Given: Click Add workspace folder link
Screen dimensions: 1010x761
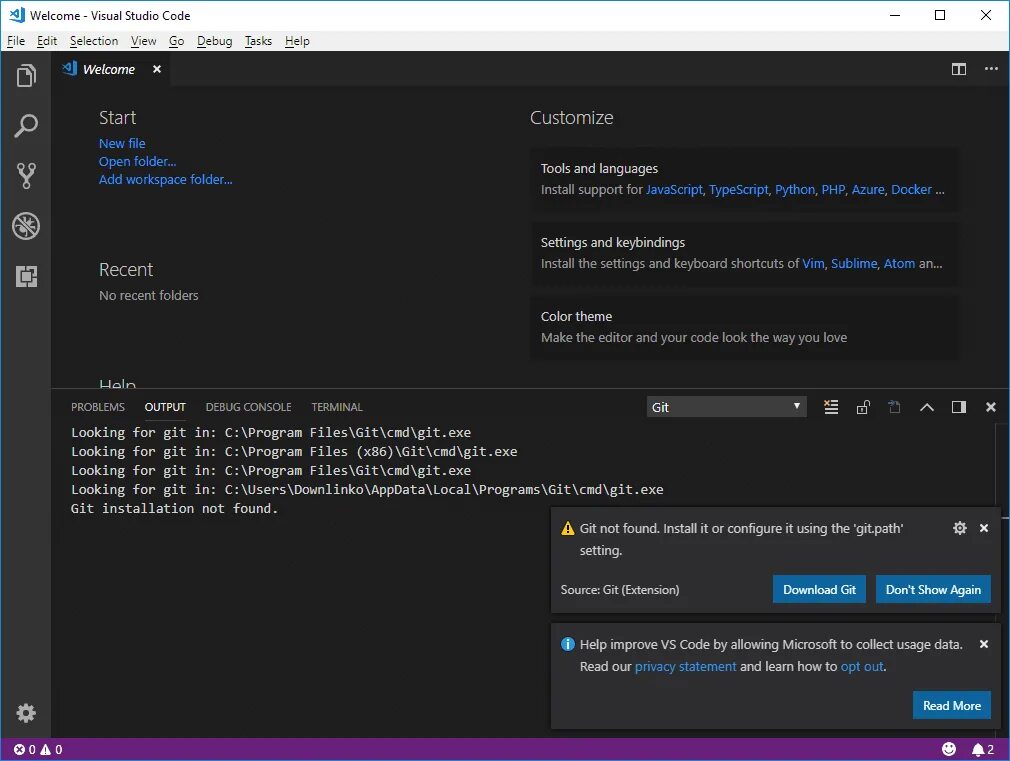Looking at the screenshot, I should [166, 179].
